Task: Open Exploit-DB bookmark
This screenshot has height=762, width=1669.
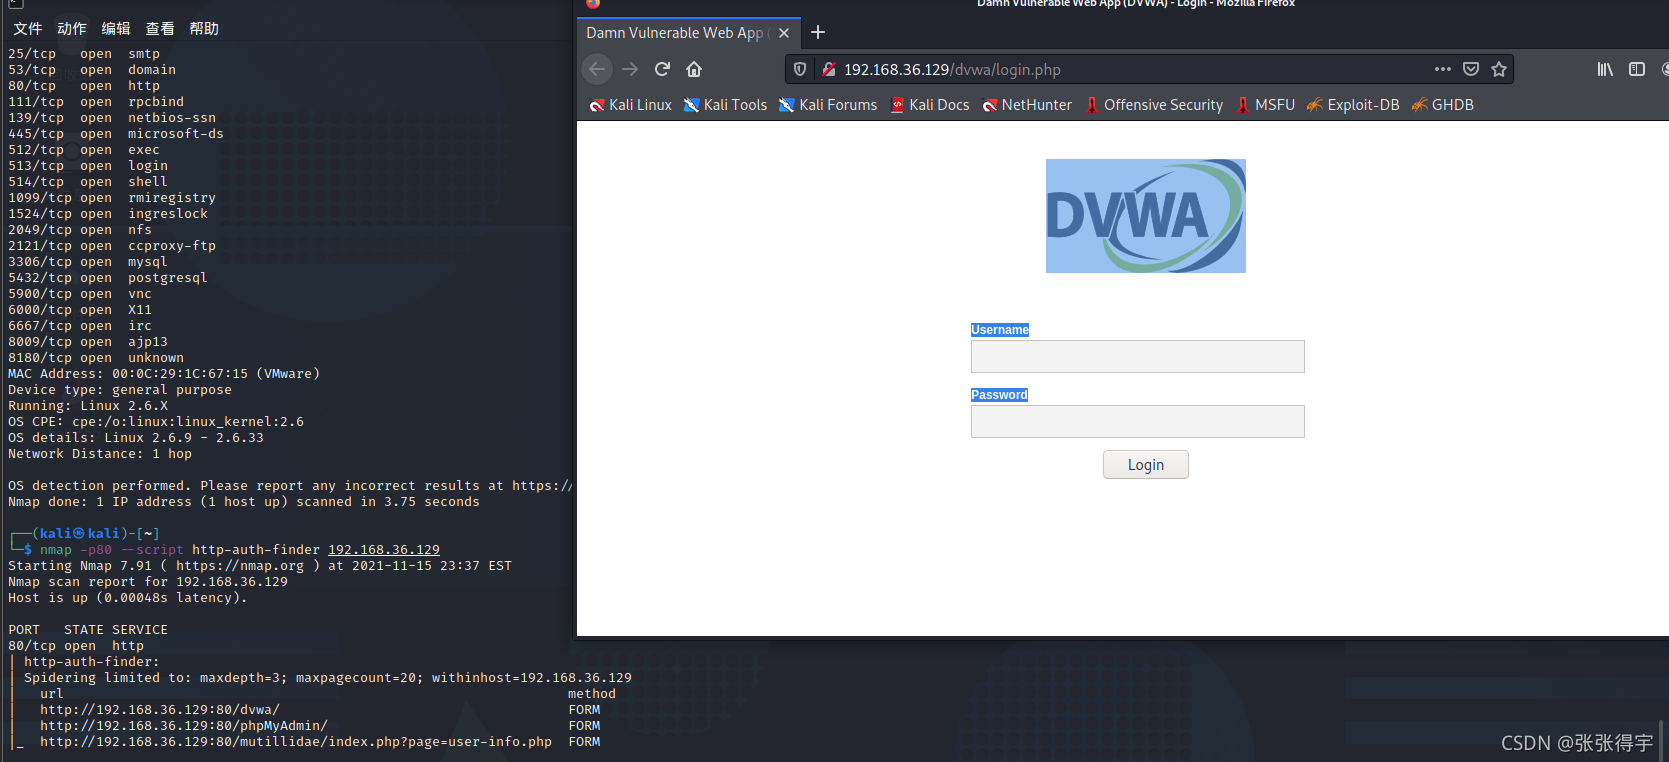Action: click(x=1353, y=105)
